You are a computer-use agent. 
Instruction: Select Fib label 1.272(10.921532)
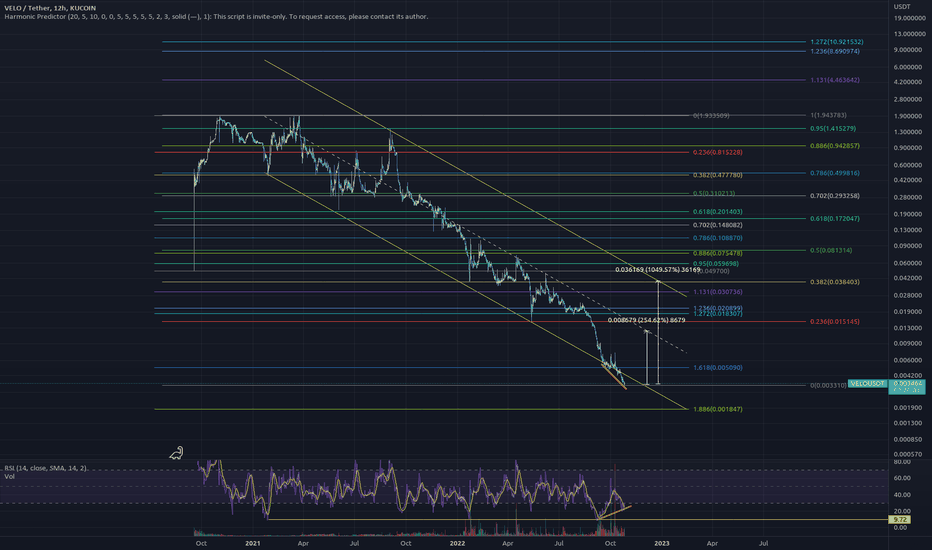pyautogui.click(x=837, y=42)
